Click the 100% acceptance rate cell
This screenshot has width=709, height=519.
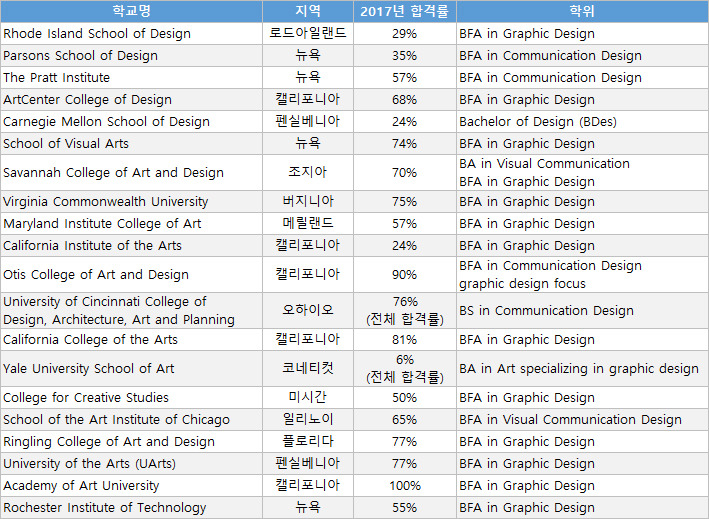(x=405, y=486)
